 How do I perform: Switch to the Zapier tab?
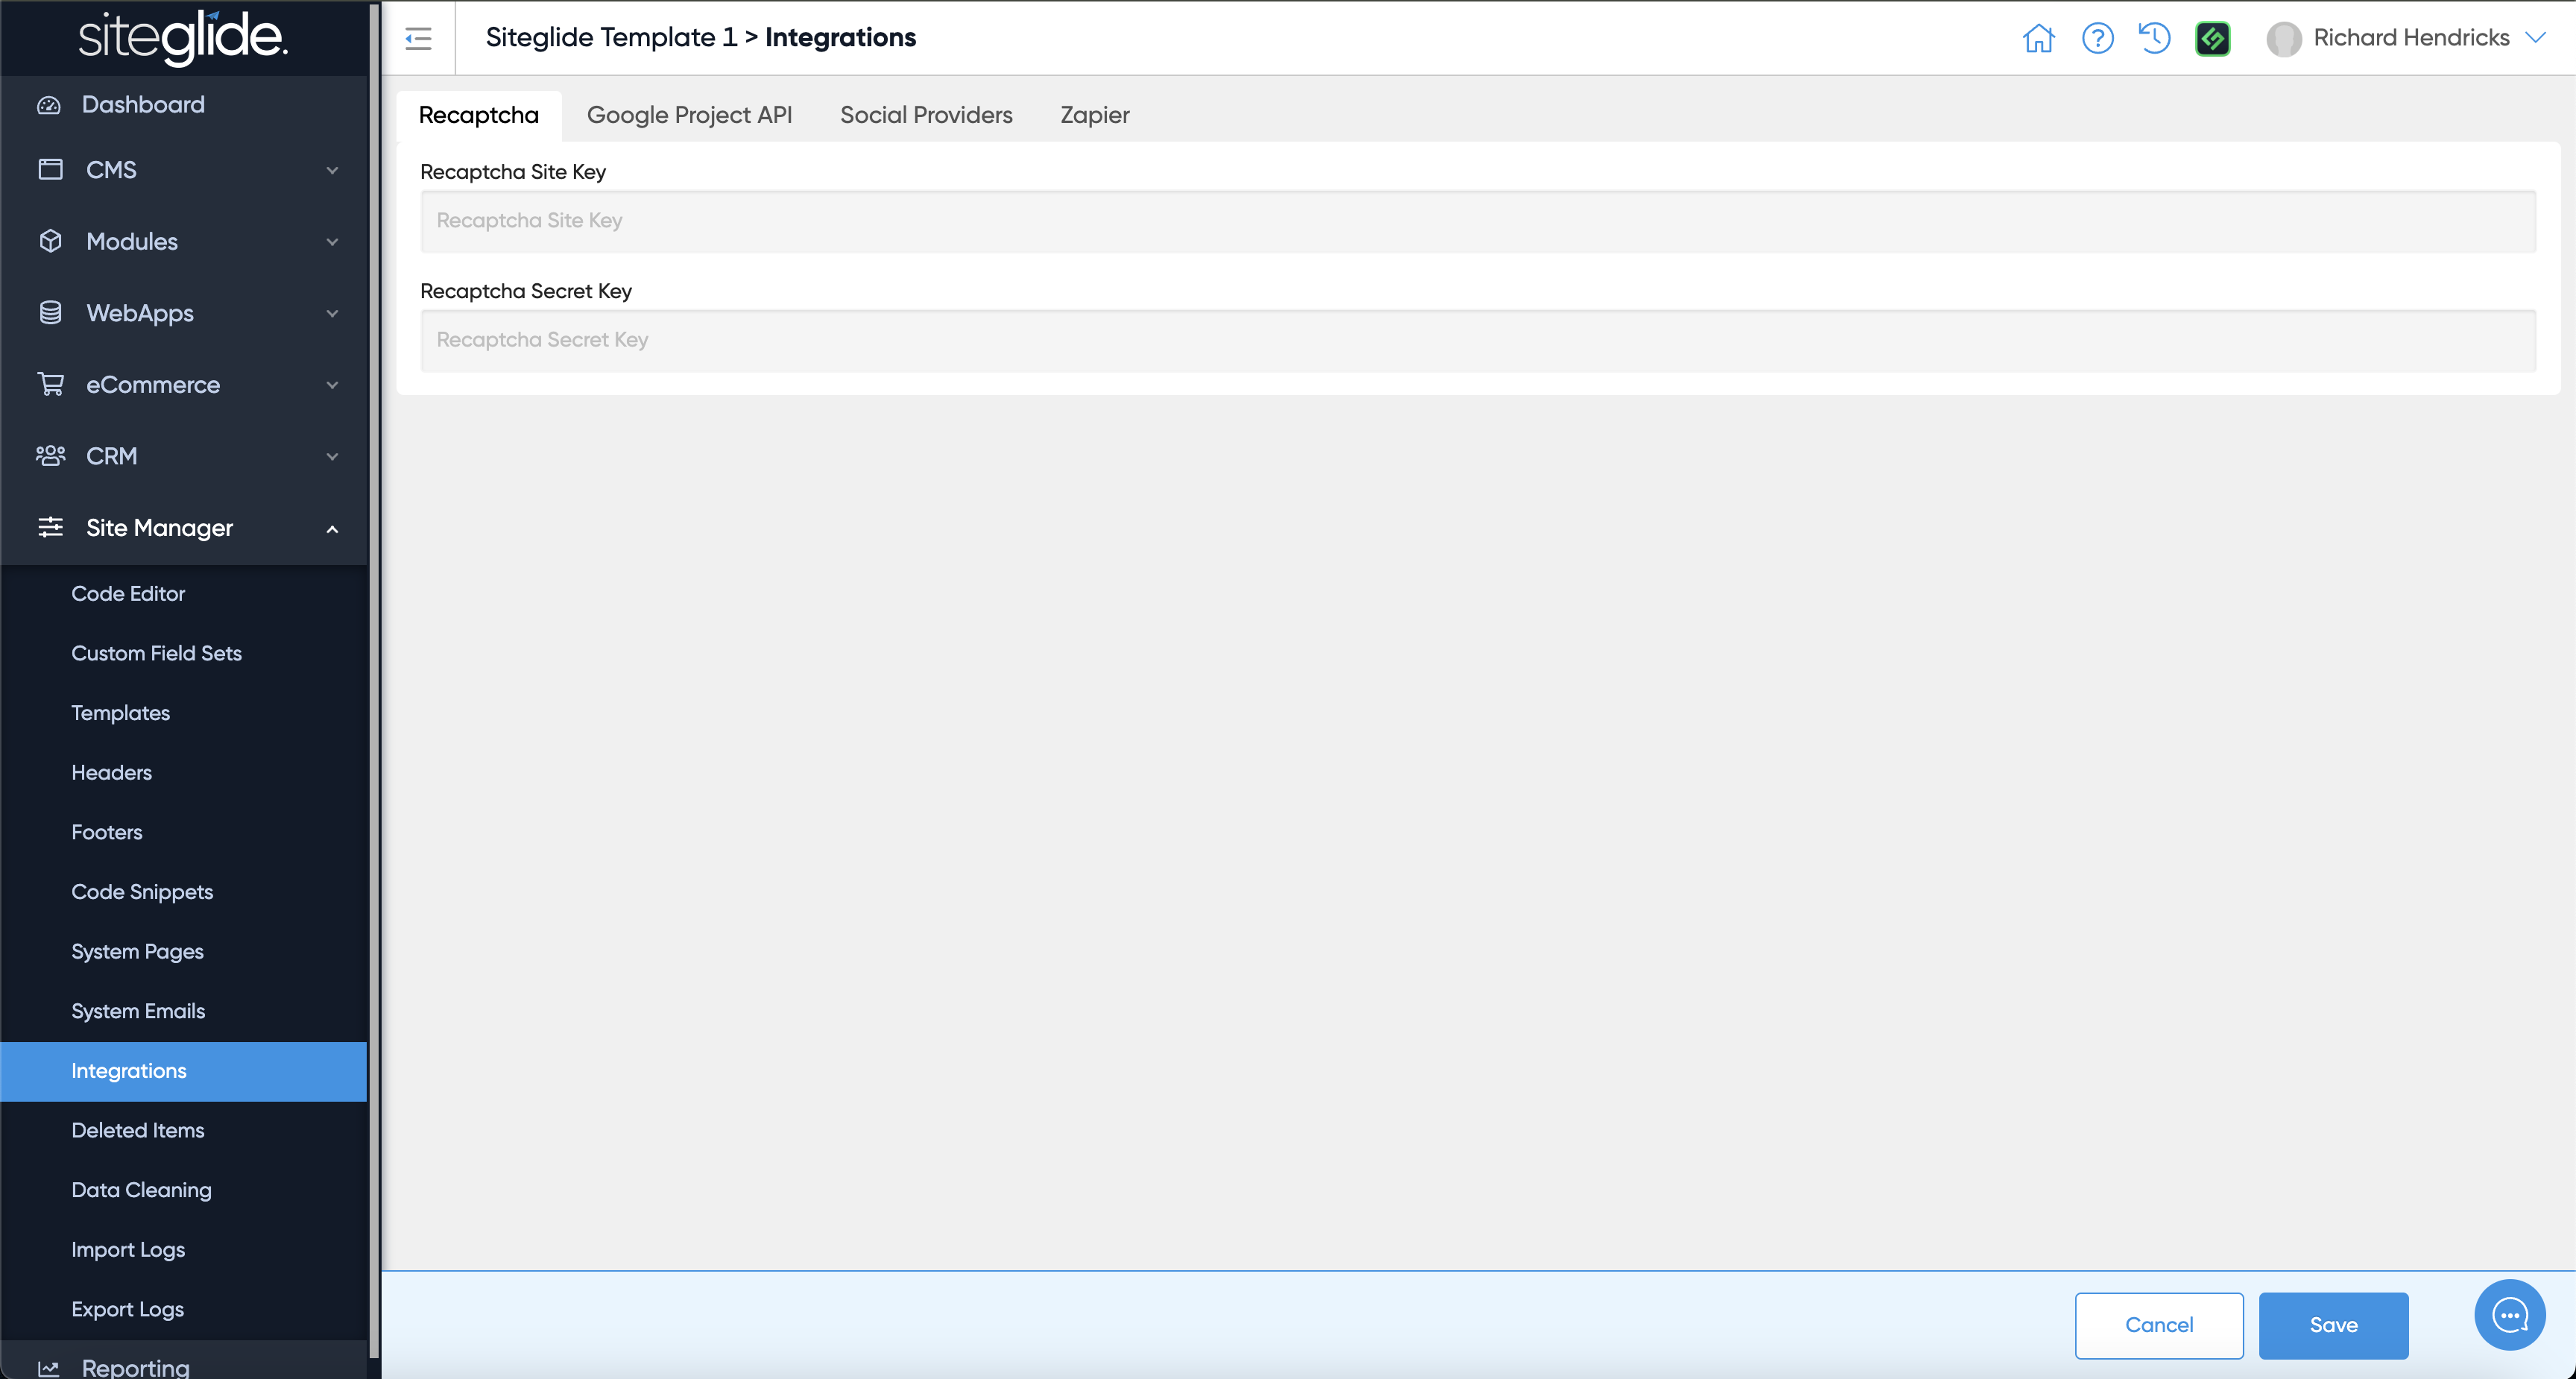tap(1094, 115)
